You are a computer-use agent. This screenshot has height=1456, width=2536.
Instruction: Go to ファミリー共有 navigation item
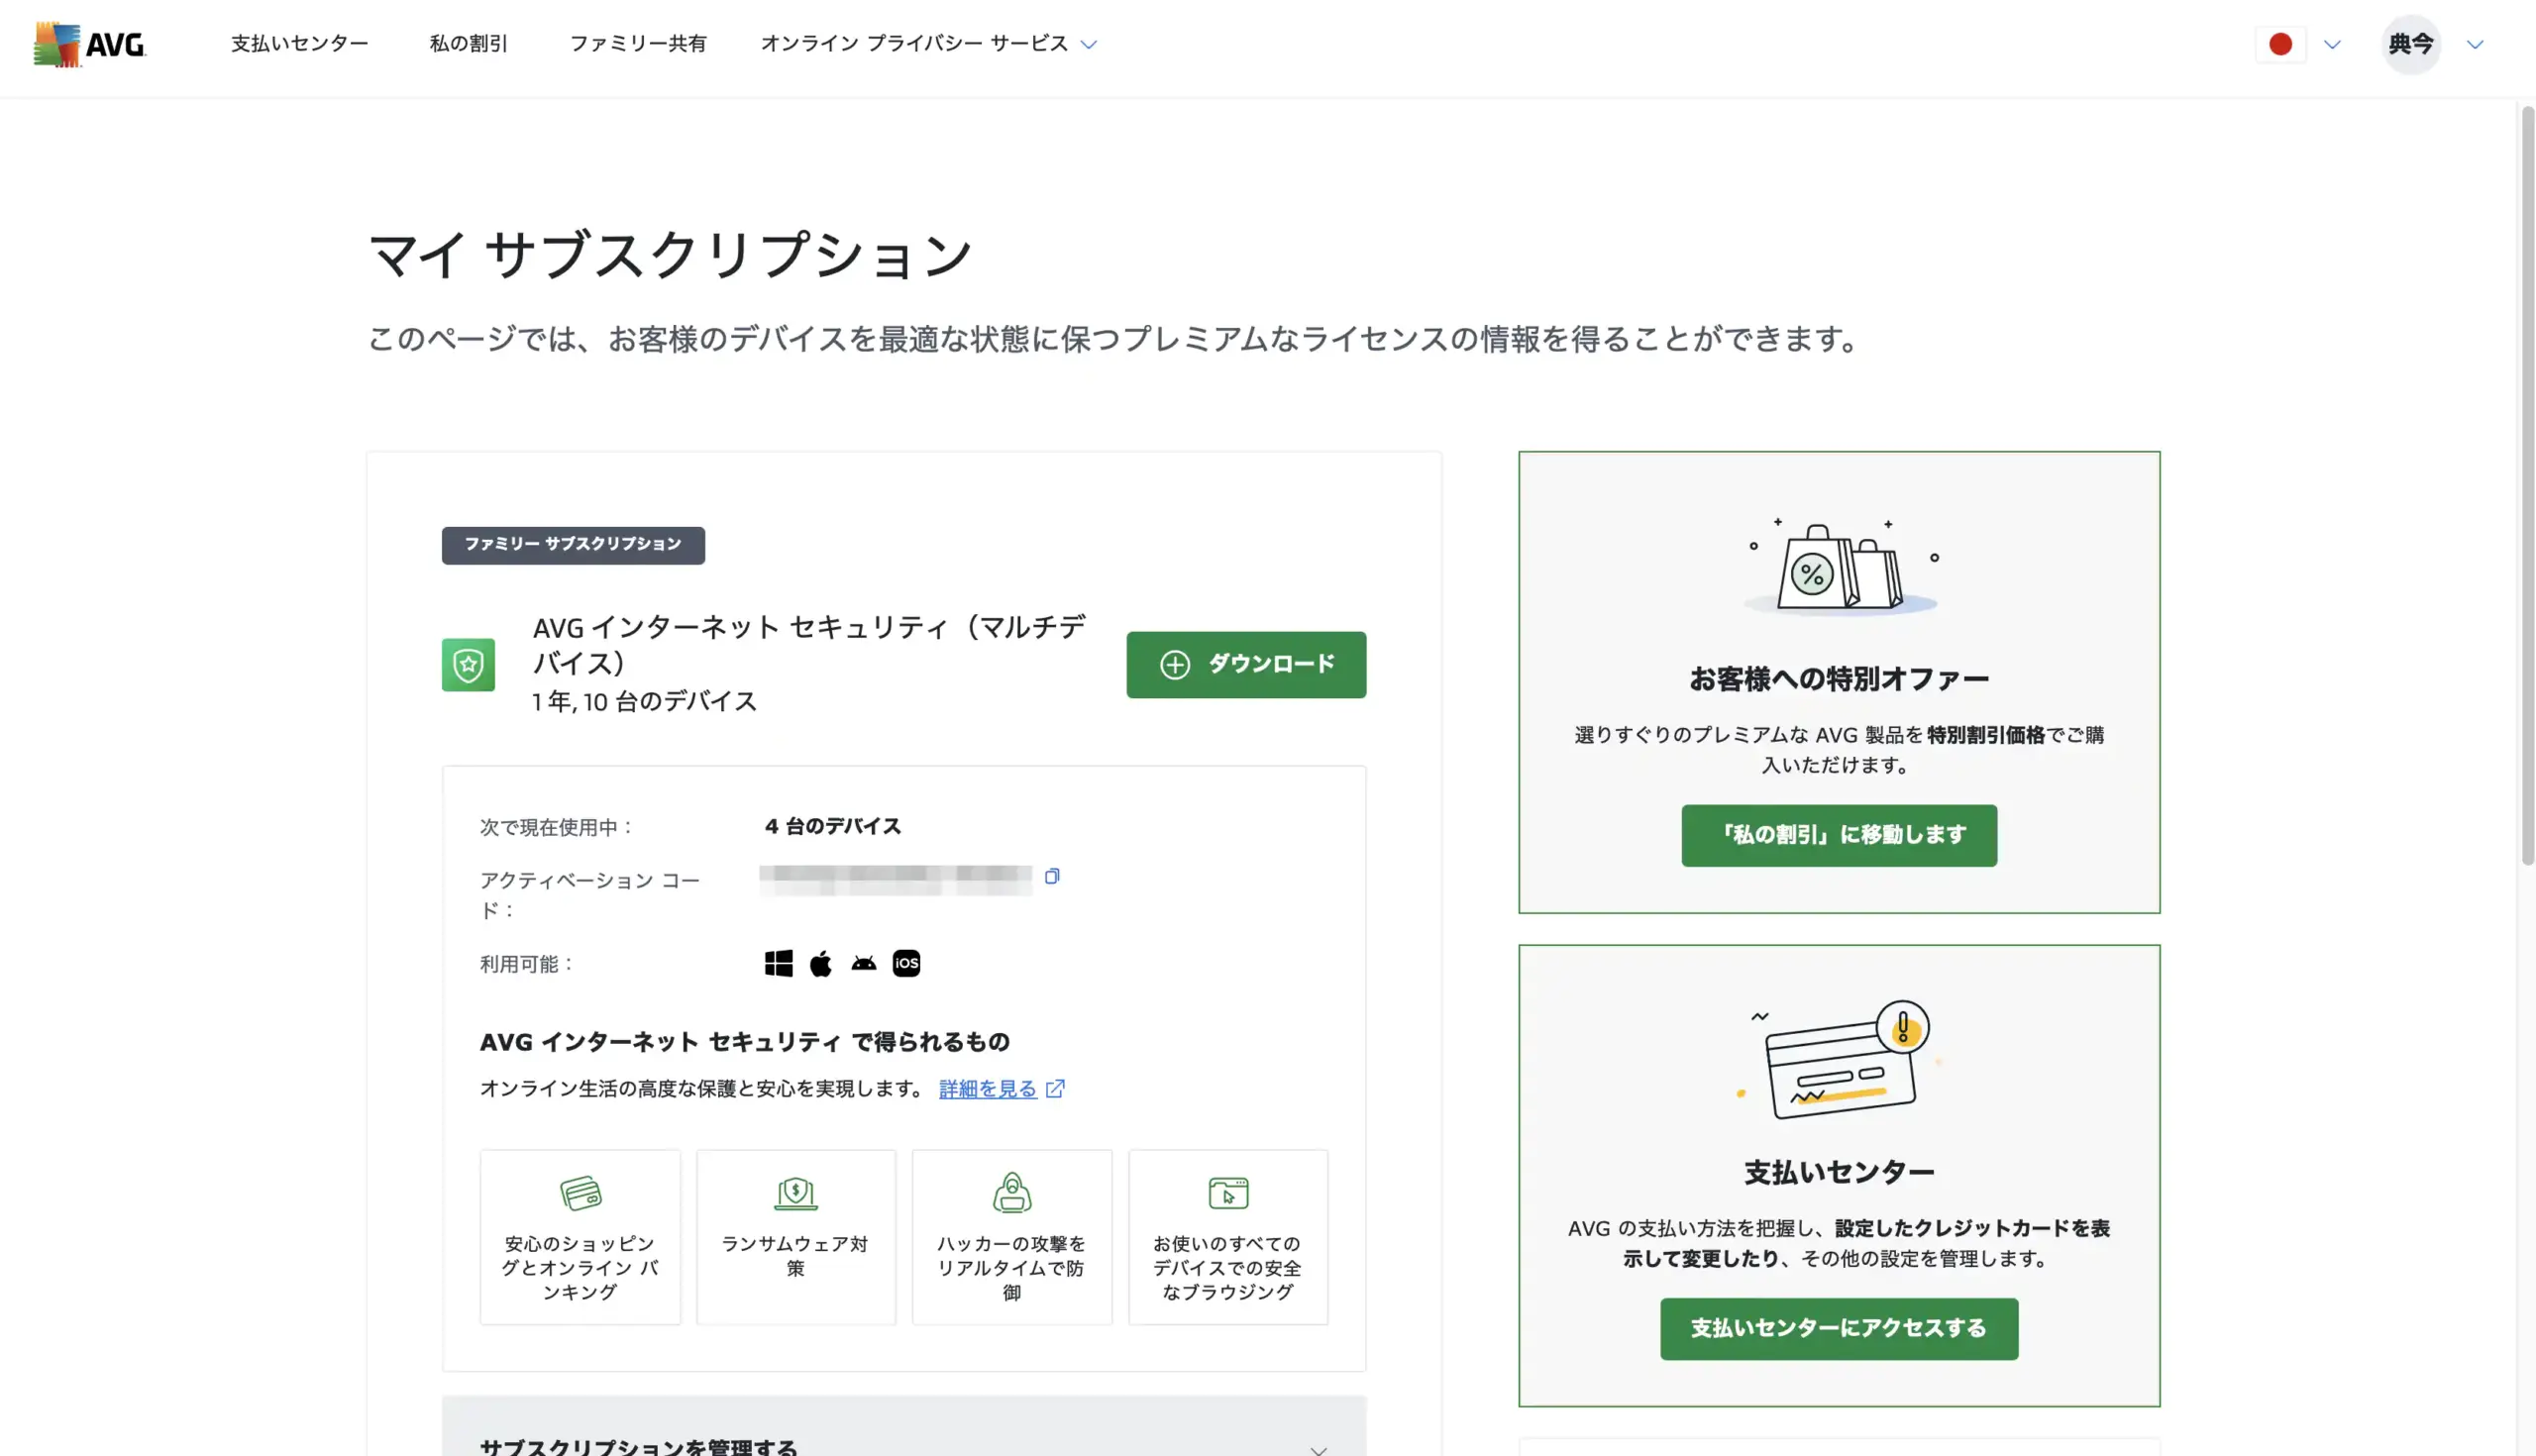click(637, 44)
